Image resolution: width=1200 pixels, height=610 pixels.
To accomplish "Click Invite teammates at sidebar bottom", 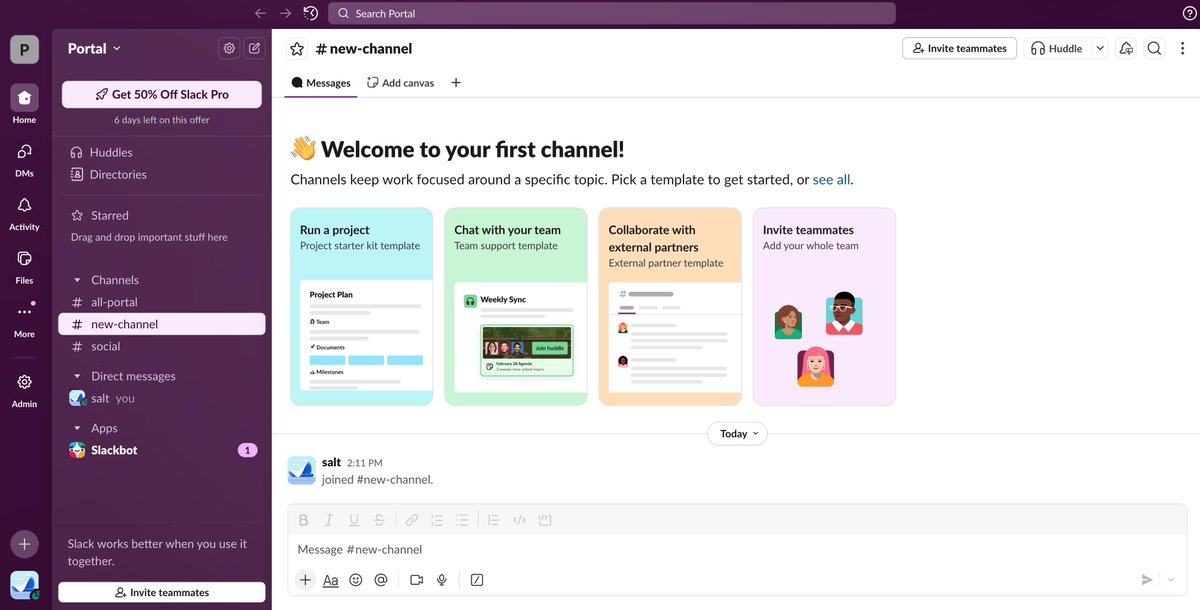I will point(162,592).
